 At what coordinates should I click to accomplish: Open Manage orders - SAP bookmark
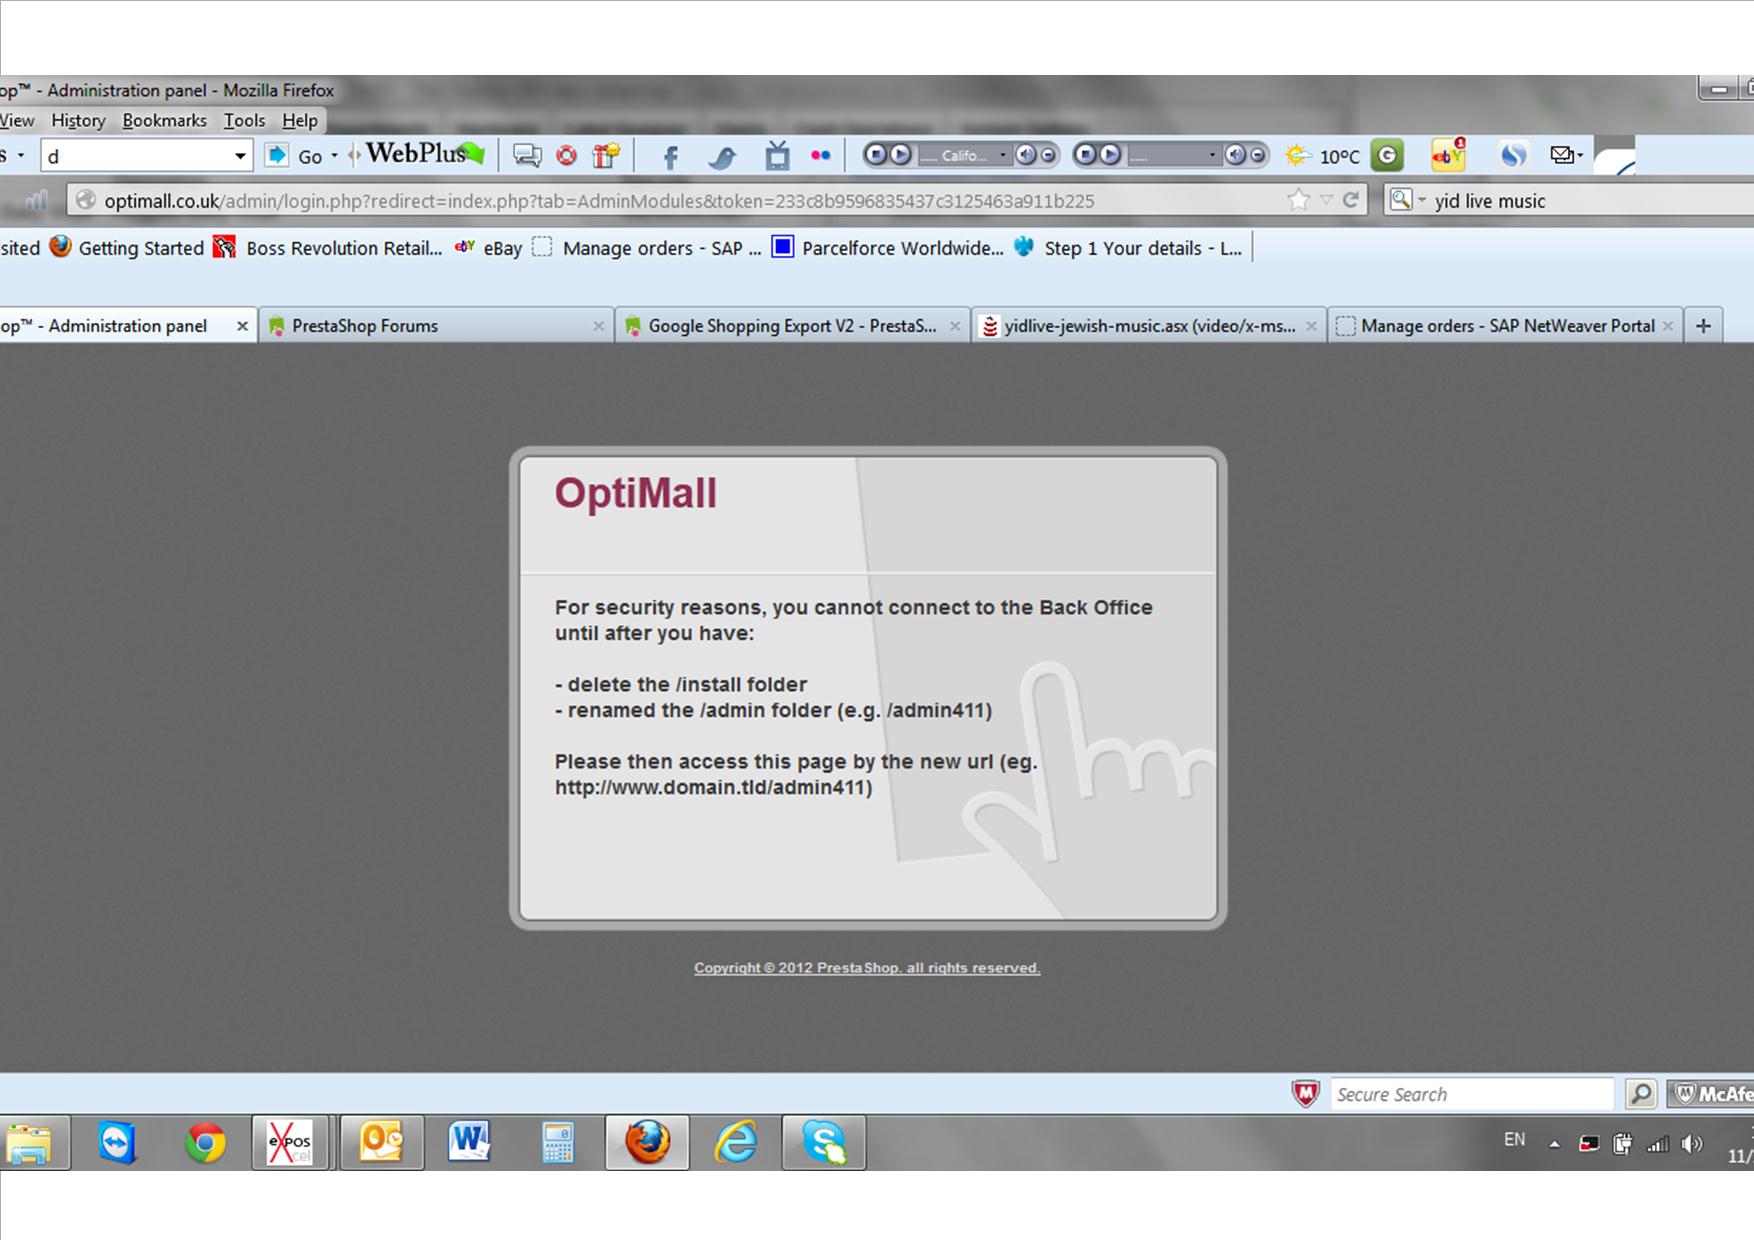coord(646,248)
